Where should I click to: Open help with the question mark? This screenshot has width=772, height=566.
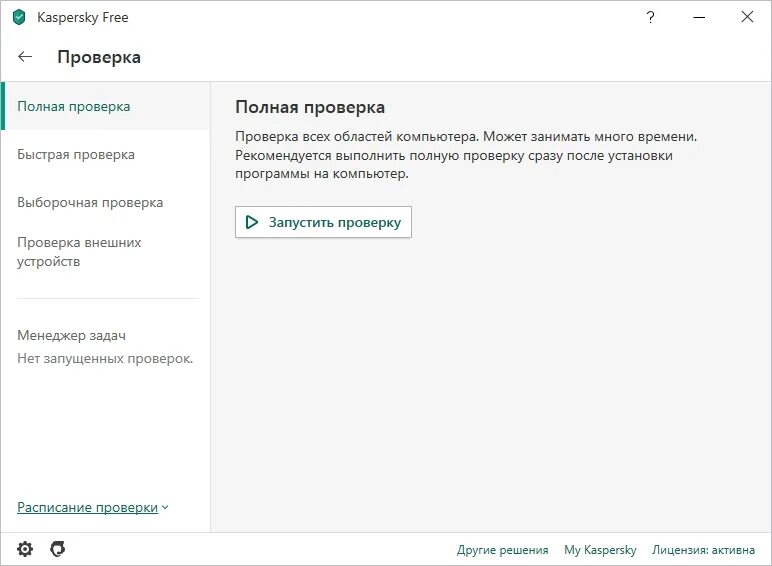click(x=650, y=17)
